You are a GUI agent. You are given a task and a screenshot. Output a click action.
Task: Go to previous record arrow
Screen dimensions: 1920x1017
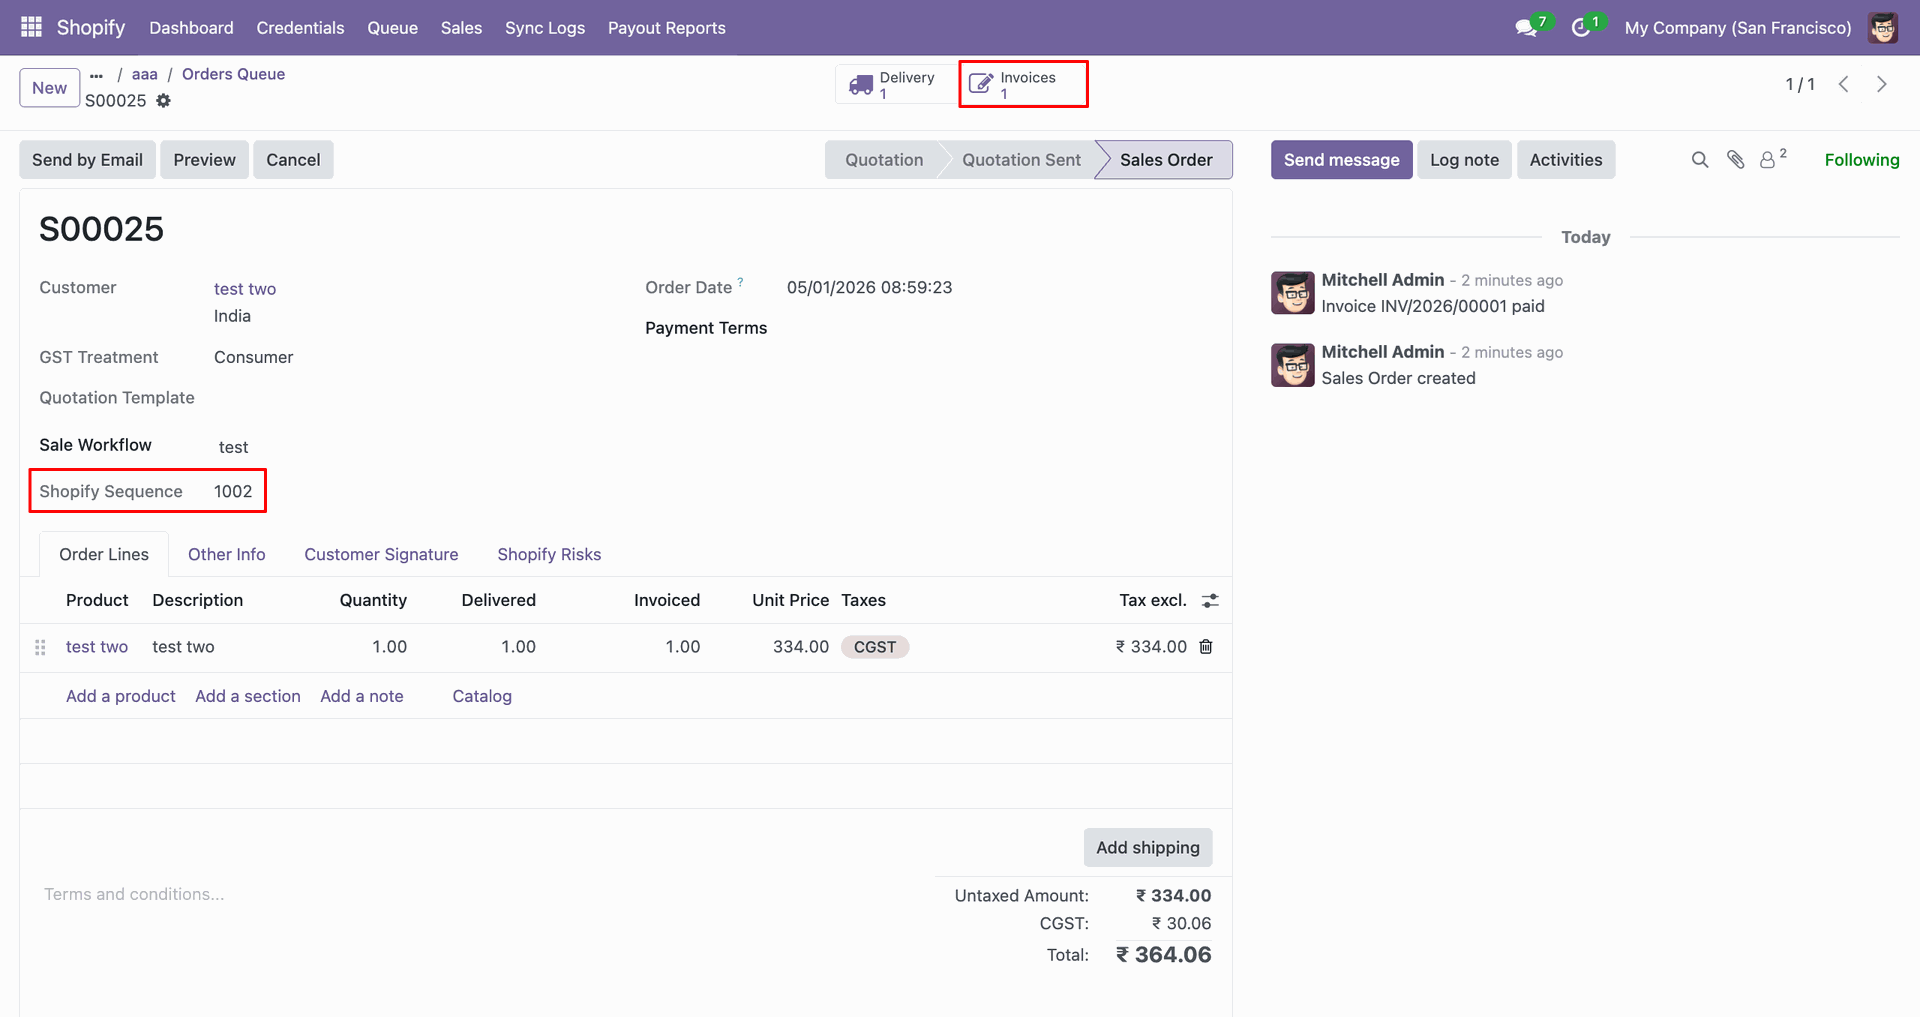1844,85
